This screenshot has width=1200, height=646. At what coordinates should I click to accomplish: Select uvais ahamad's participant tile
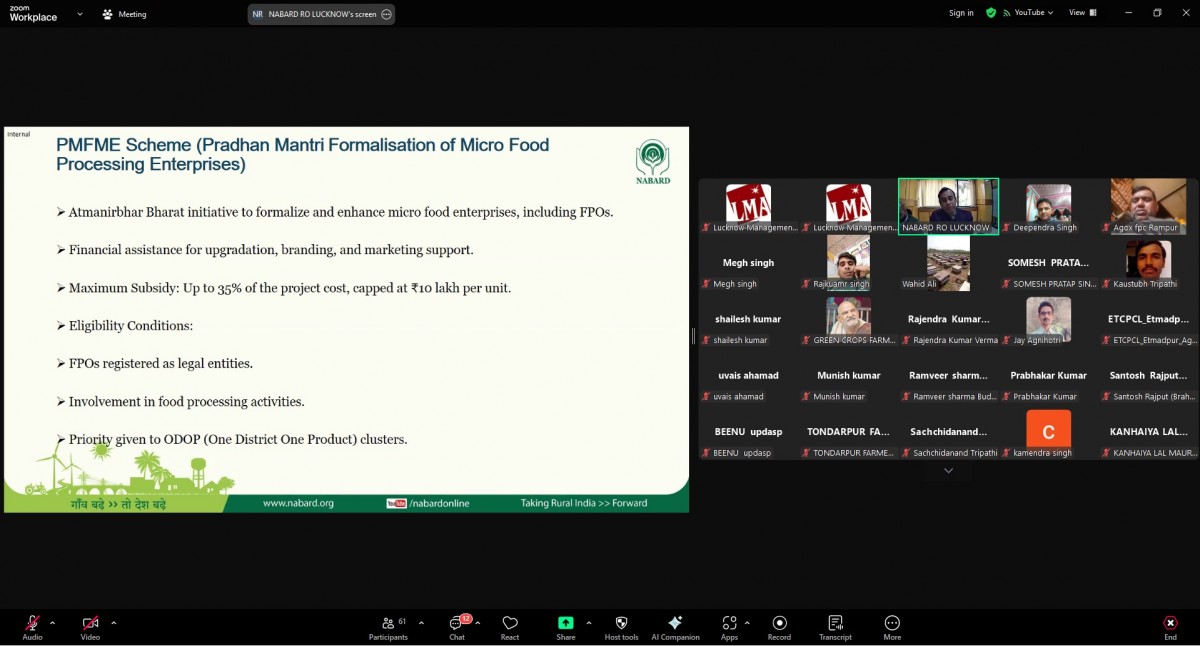tap(748, 376)
